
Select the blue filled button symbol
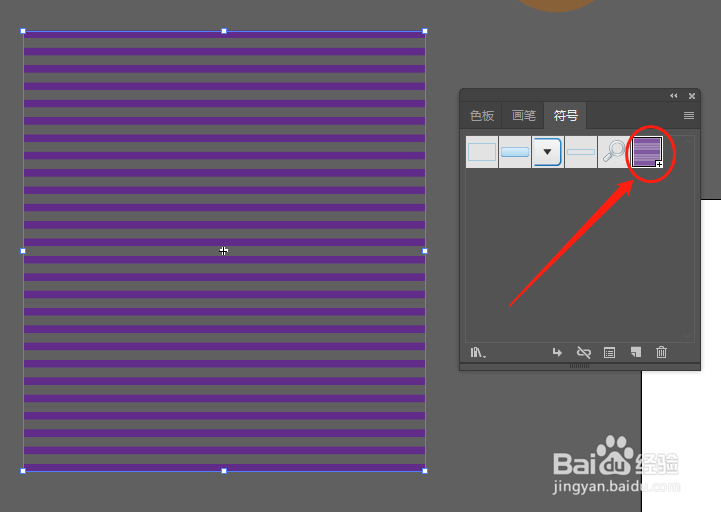click(515, 152)
